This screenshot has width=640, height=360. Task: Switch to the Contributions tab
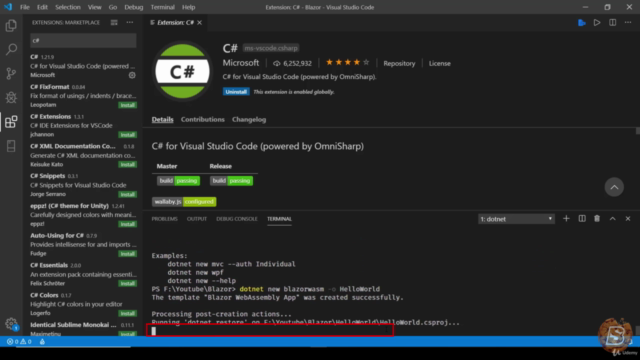(x=203, y=120)
